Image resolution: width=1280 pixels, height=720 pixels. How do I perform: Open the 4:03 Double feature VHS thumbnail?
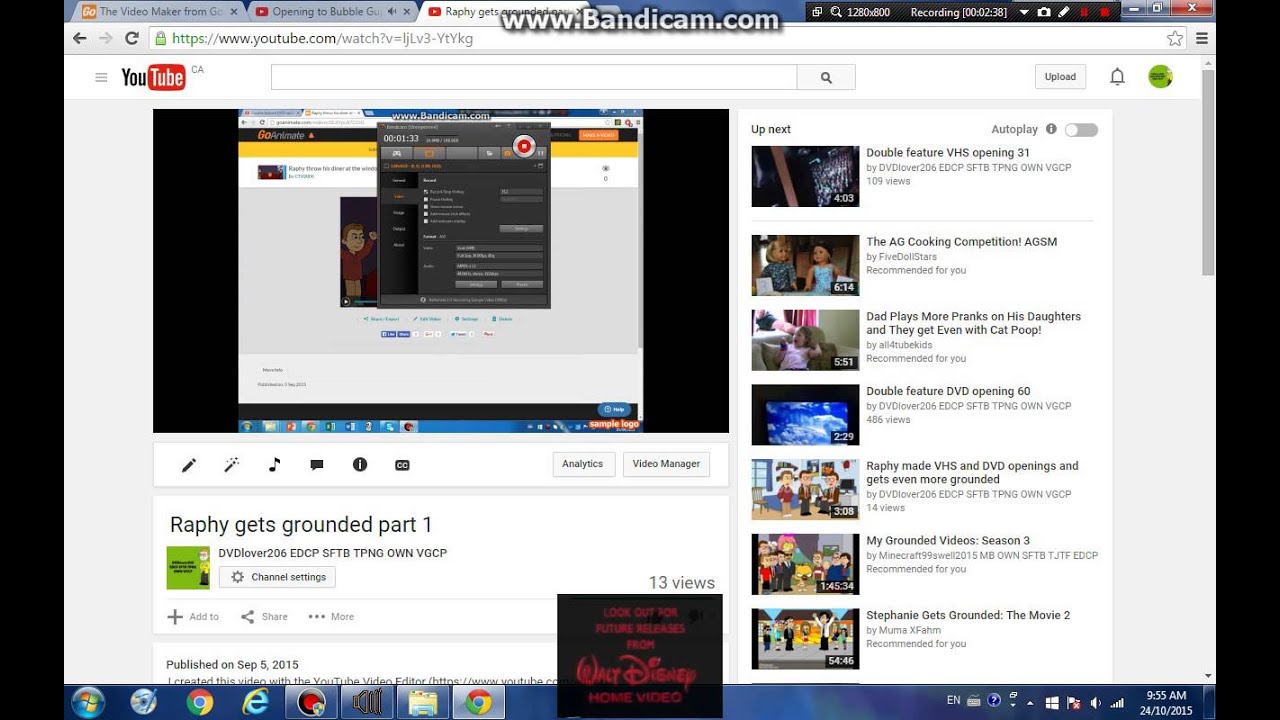coord(805,176)
